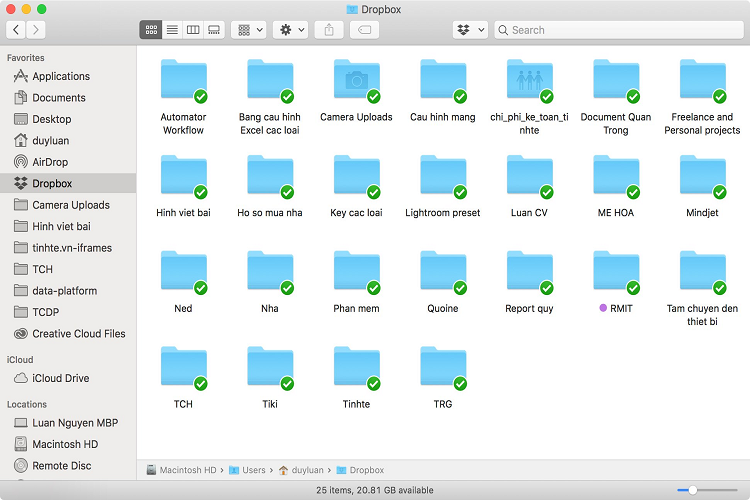Select the Tinhte folder
The width and height of the screenshot is (750, 500).
point(357,367)
